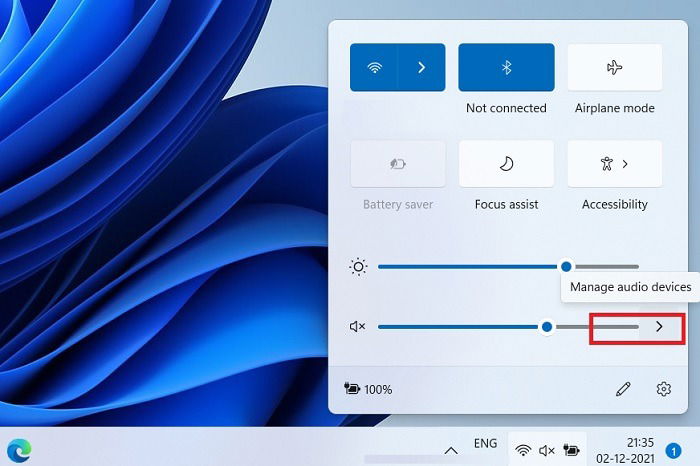
Task: Open Settings via gear icon
Action: coord(663,389)
